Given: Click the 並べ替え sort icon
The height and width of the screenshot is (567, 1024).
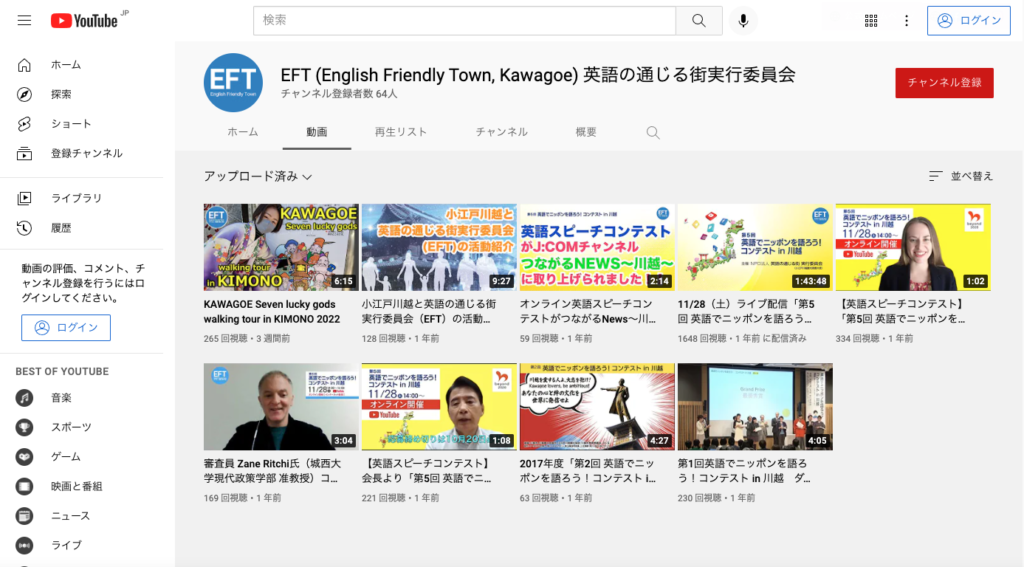Looking at the screenshot, I should click(x=935, y=176).
